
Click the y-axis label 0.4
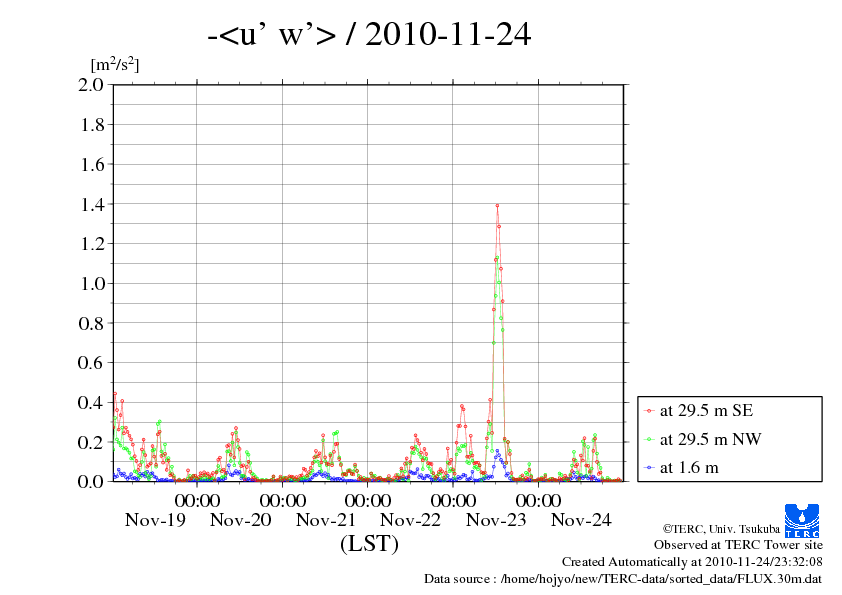[91, 403]
